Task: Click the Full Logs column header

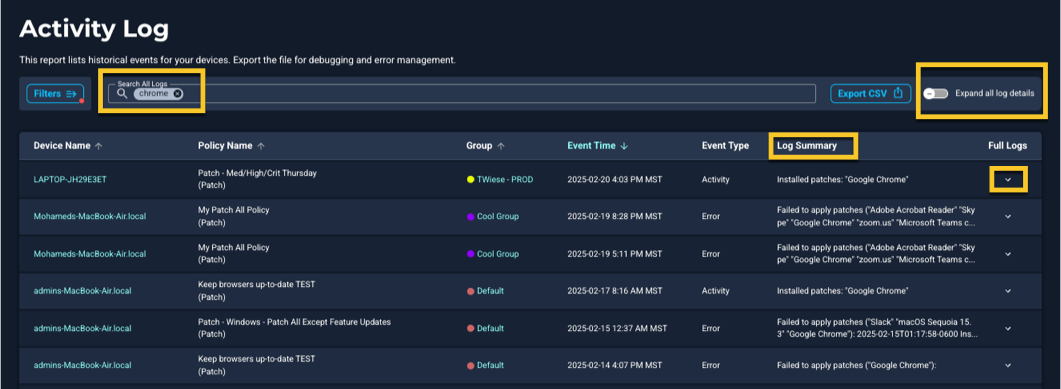Action: point(1008,145)
